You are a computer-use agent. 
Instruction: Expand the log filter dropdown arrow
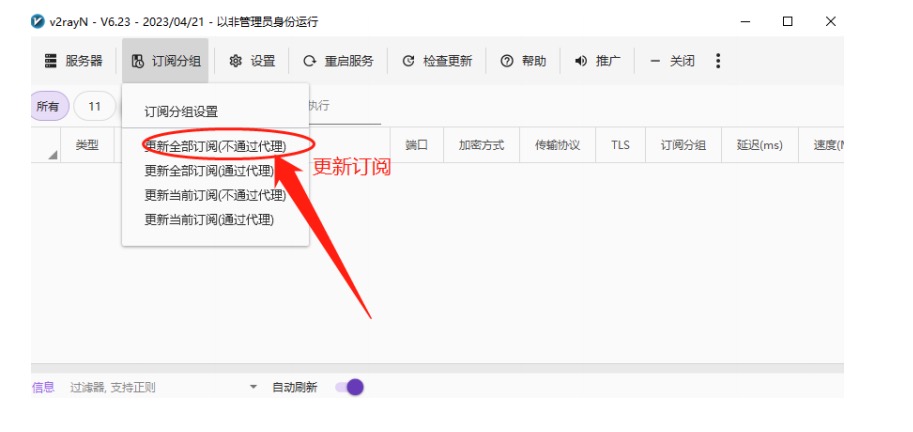pos(253,387)
